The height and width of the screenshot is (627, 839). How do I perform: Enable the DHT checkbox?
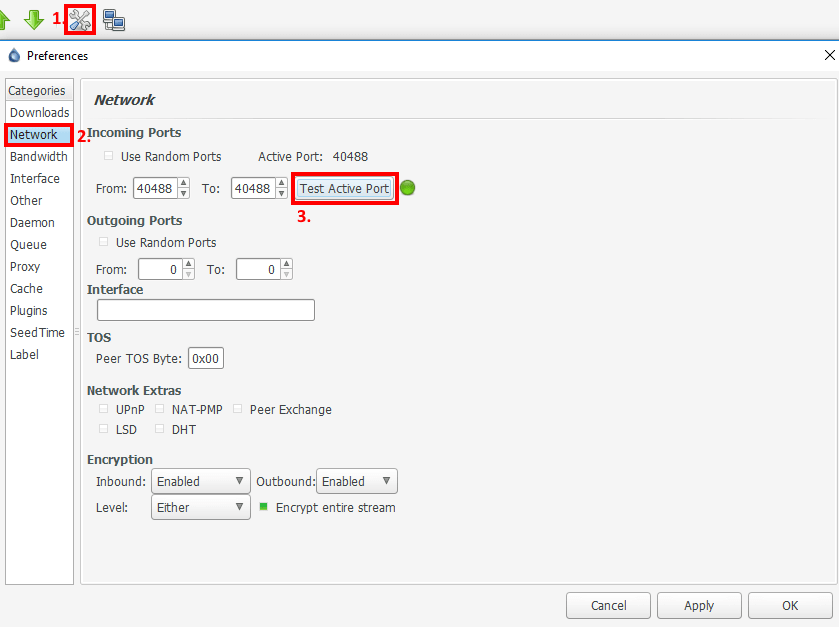pos(160,429)
